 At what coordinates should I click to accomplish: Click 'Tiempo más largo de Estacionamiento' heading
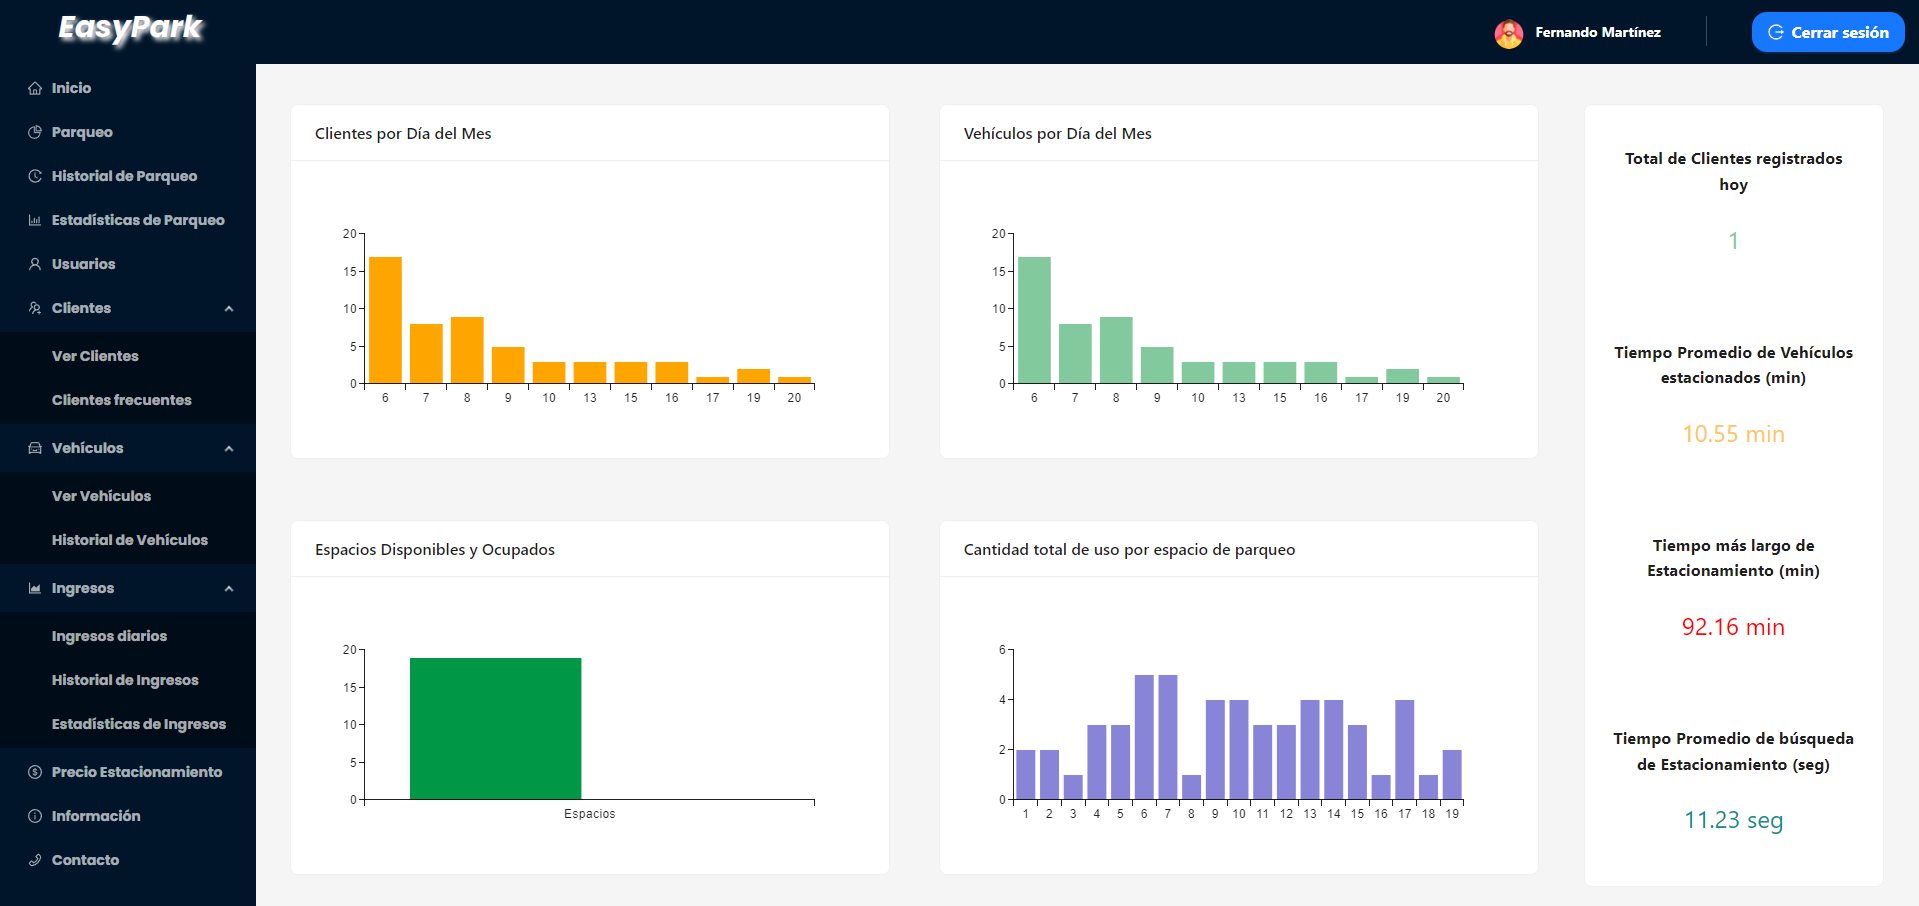pyautogui.click(x=1733, y=558)
